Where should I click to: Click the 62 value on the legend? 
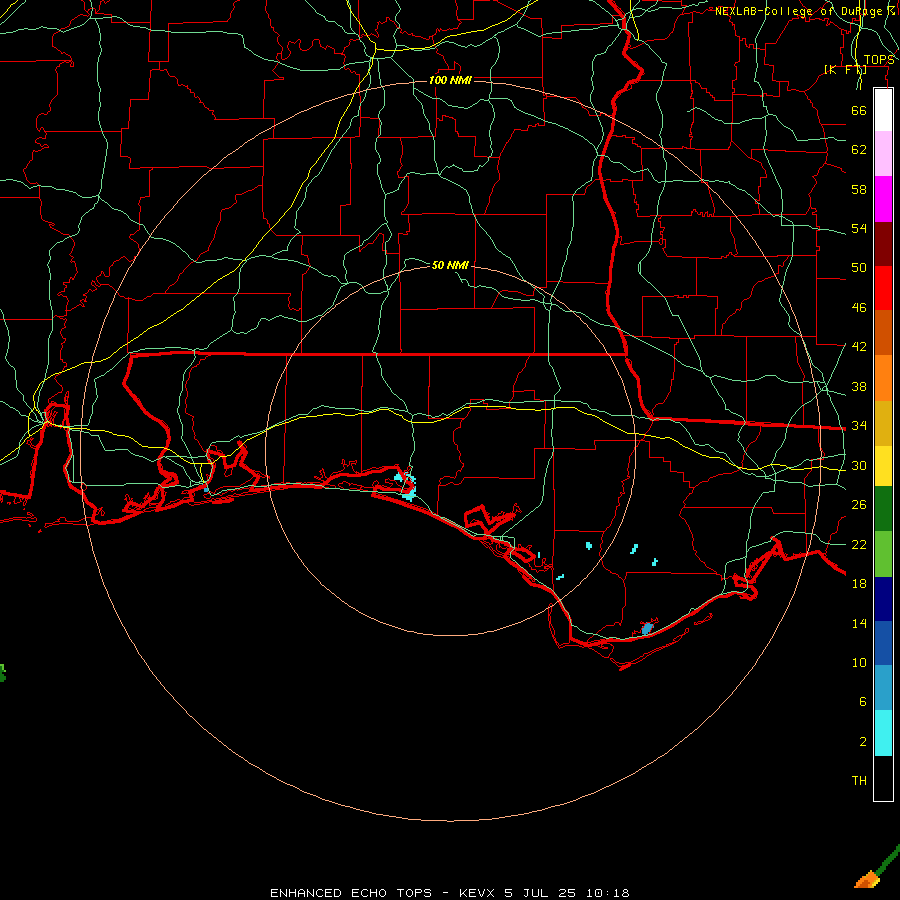859,149
